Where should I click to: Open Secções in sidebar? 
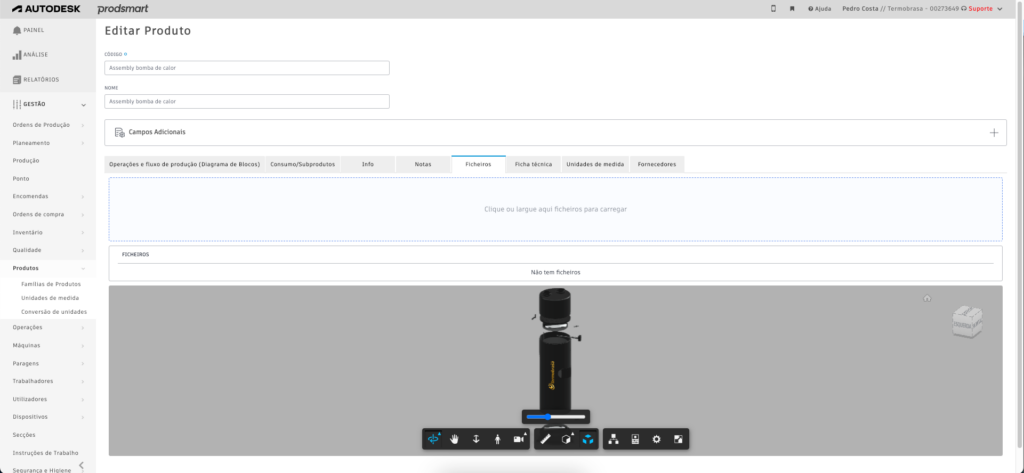(x=24, y=434)
